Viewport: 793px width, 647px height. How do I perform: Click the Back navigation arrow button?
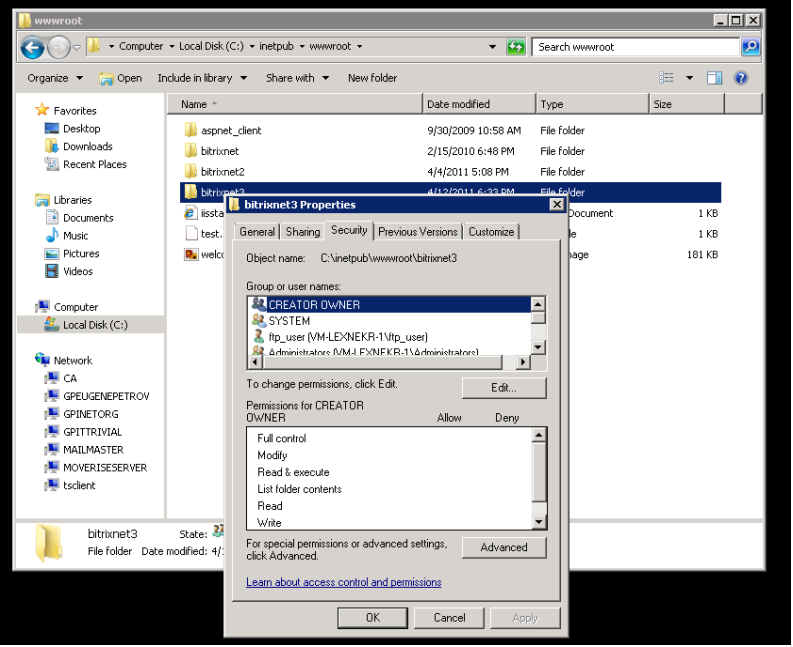click(x=32, y=48)
